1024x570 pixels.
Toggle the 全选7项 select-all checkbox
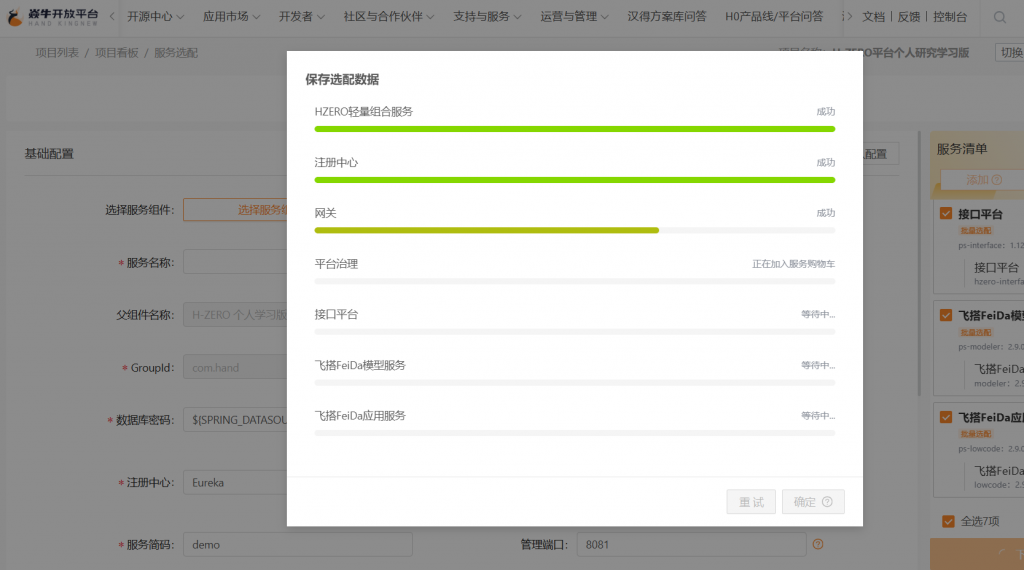coord(948,521)
